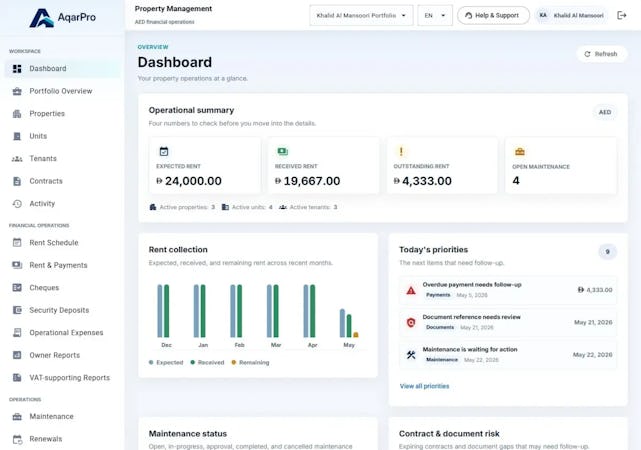Click the Contracts document icon

[17, 181]
